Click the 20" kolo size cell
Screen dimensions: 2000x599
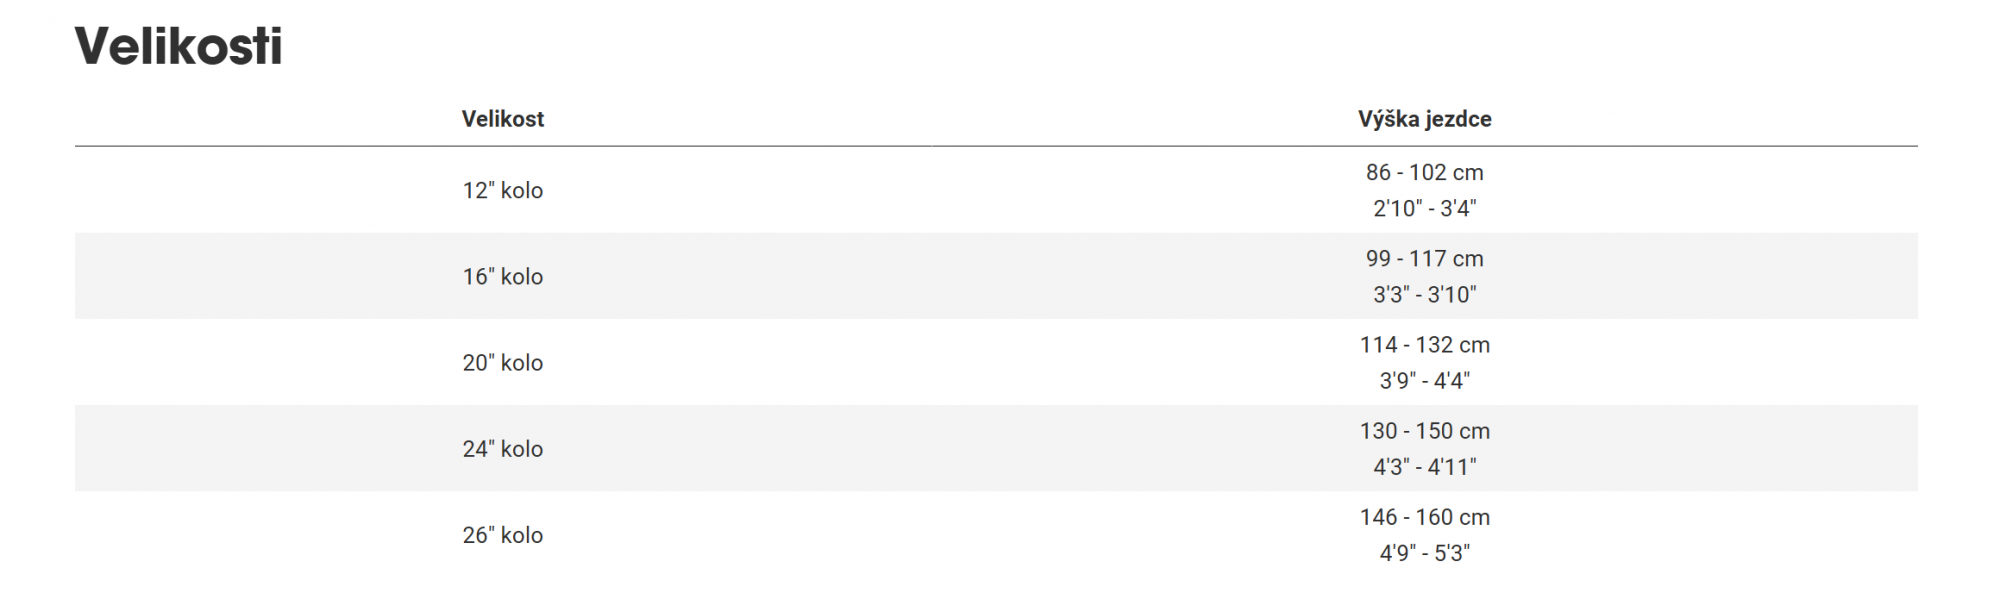(x=503, y=362)
